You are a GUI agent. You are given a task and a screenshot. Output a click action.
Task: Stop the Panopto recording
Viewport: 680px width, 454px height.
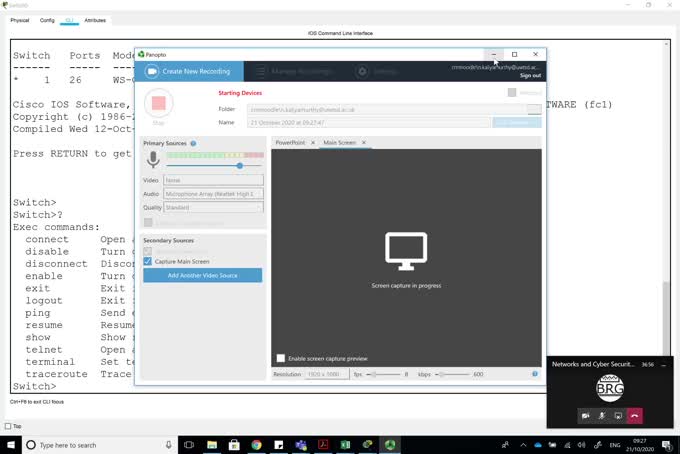click(x=158, y=103)
